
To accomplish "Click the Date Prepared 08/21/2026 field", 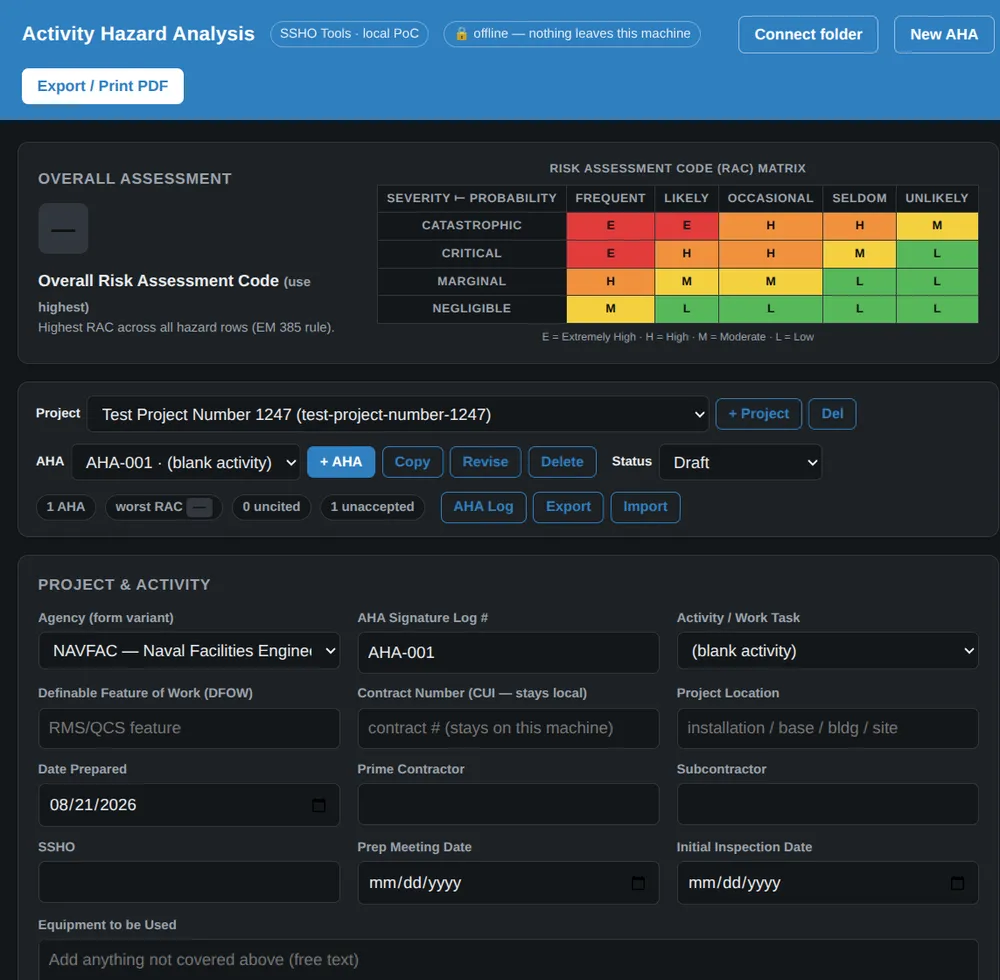I will (189, 805).
